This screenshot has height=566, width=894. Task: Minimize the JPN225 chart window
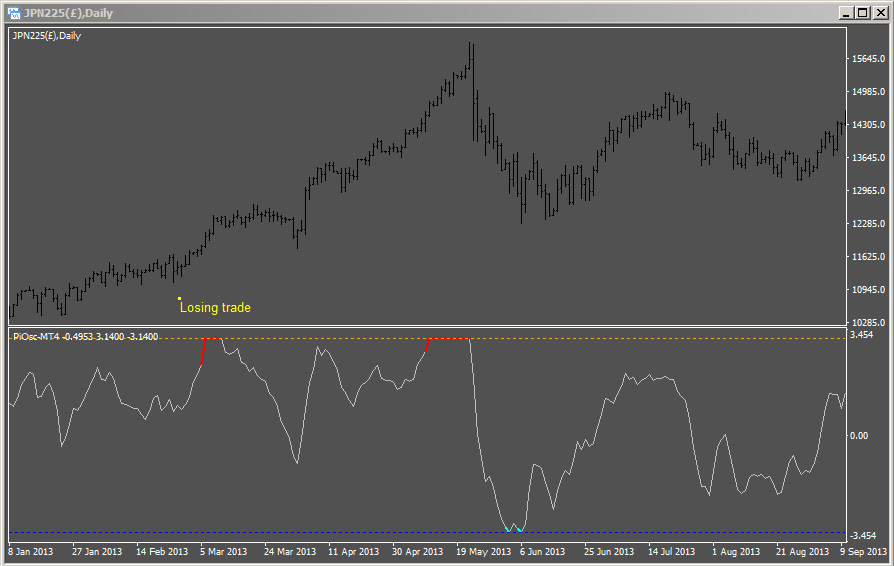pyautogui.click(x=847, y=13)
